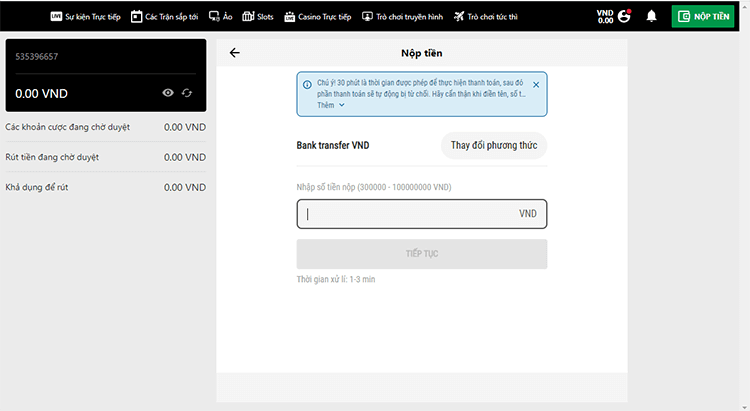Go to the Ảo virtual sports menu
This screenshot has width=750, height=411.
(x=221, y=17)
